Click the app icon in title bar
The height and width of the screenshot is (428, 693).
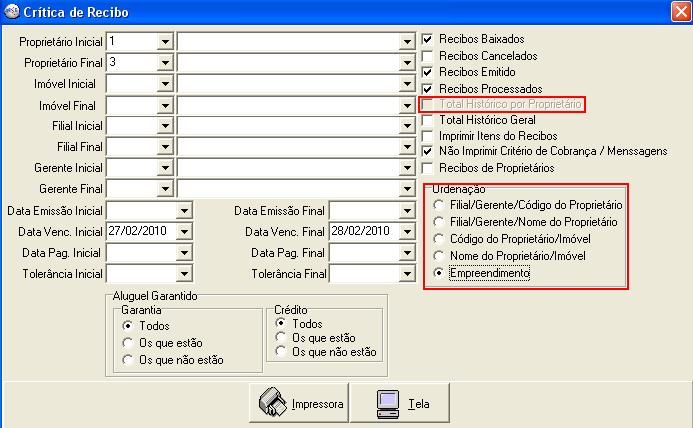11,12
